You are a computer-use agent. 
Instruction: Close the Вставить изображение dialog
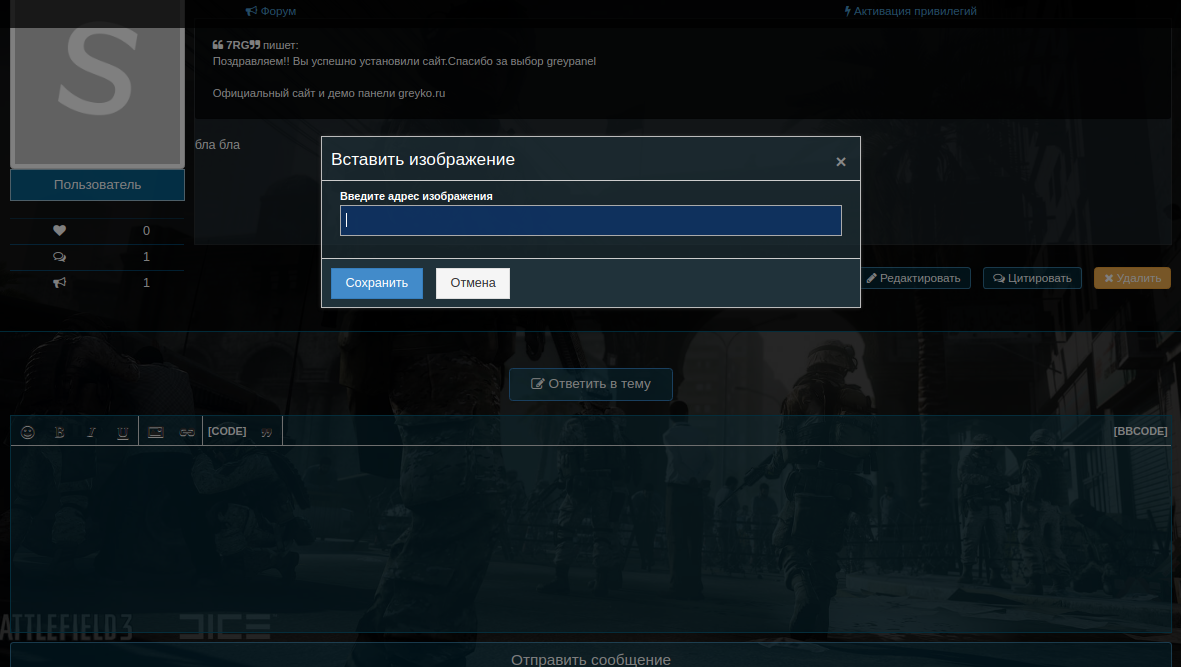841,162
